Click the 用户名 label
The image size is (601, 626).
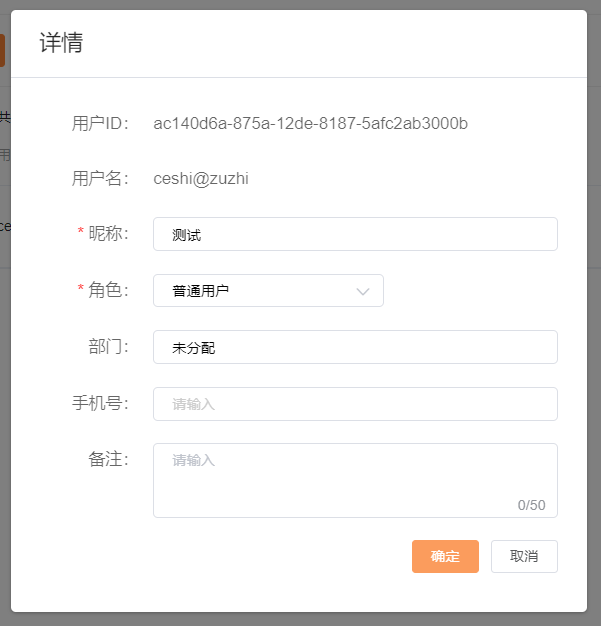100,179
